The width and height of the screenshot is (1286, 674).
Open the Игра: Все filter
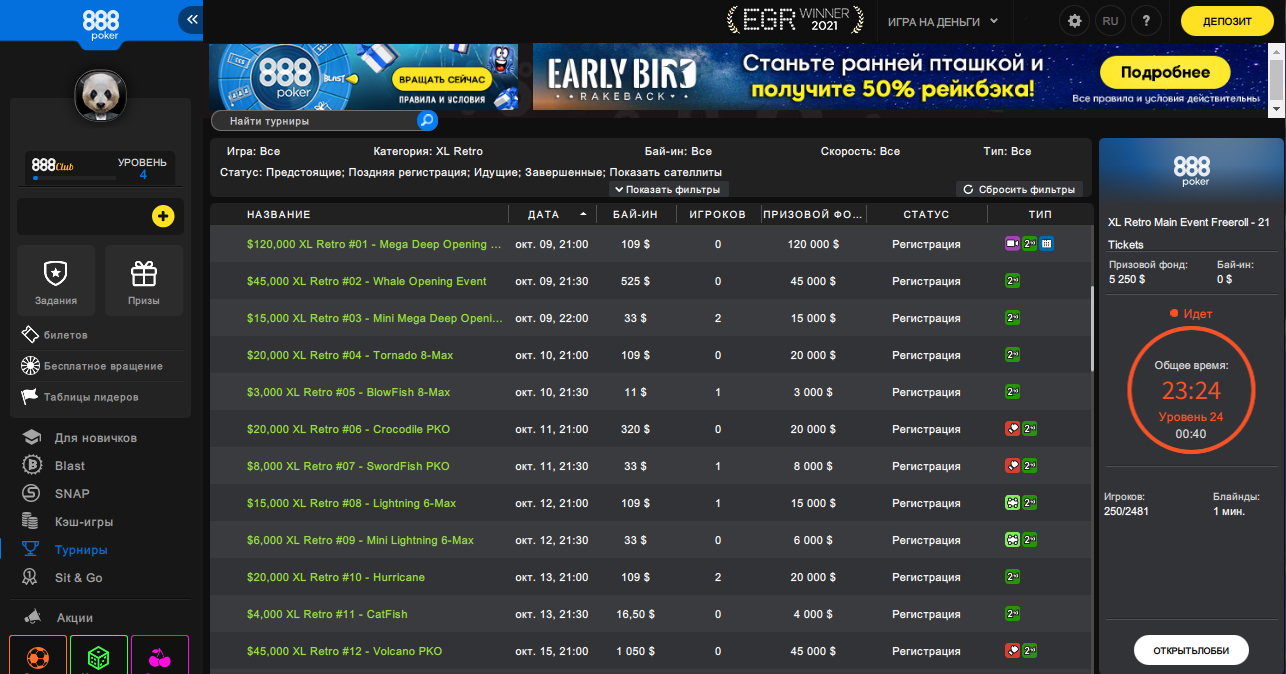click(x=254, y=152)
